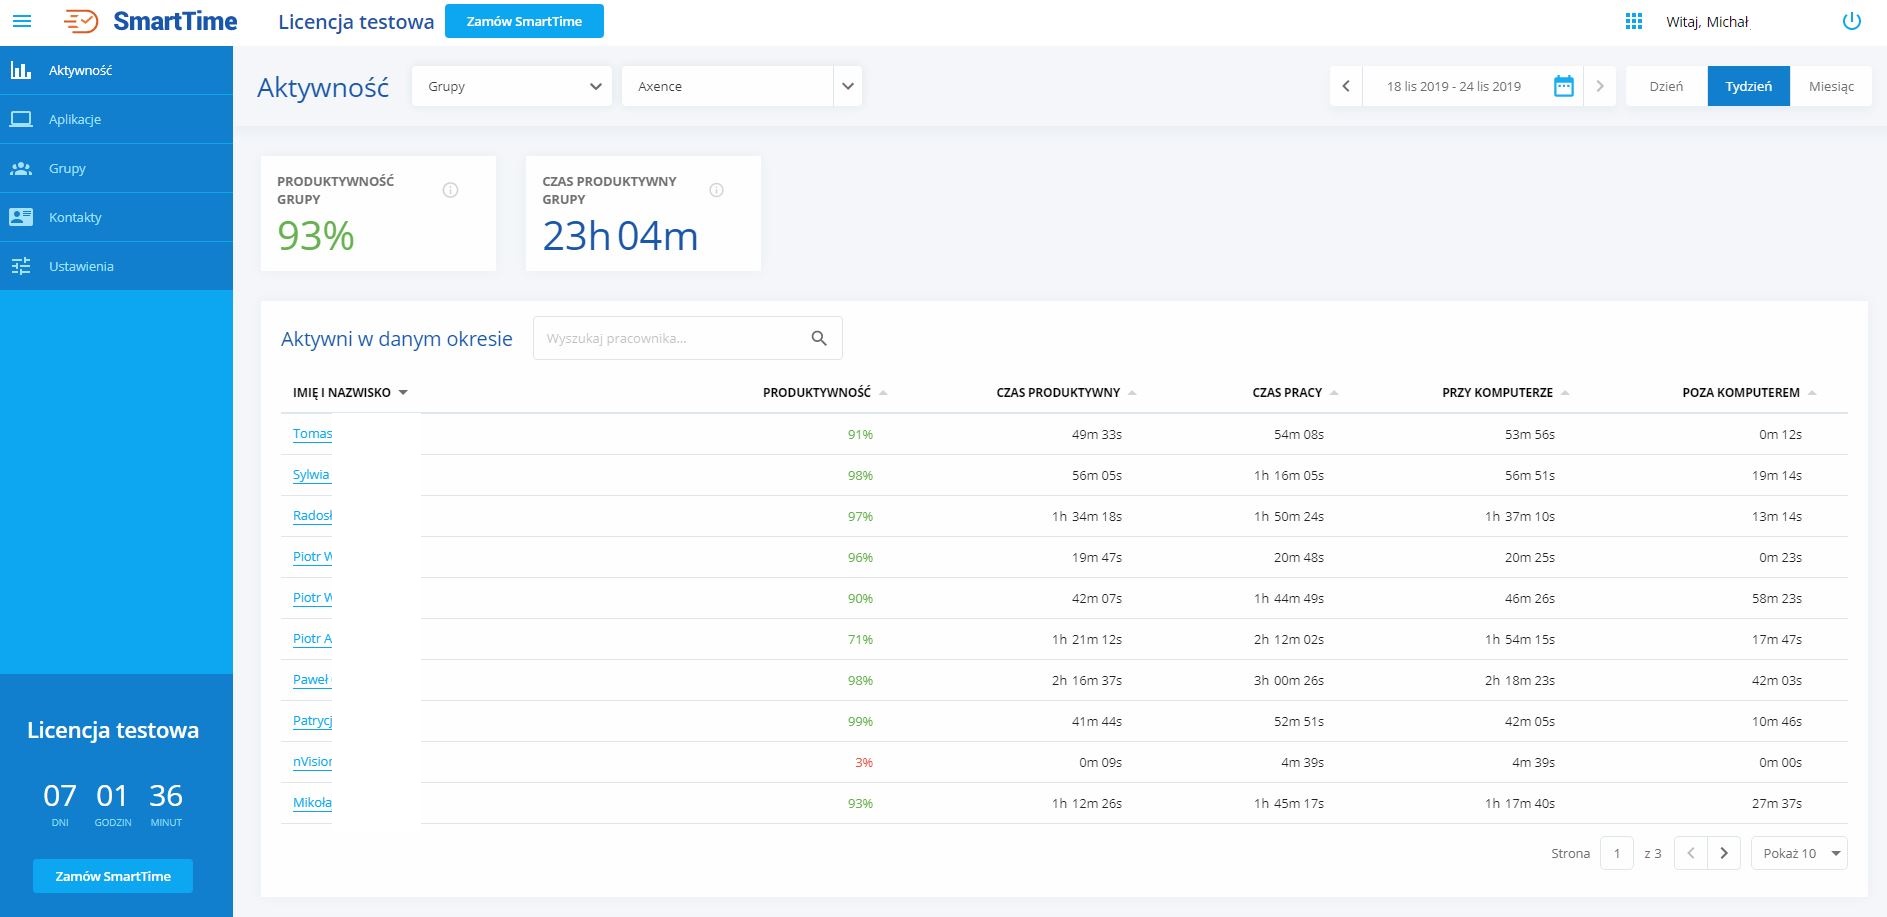Open the Pokaż 10 page size dropdown
Screen dimensions: 1887x917
click(1799, 853)
